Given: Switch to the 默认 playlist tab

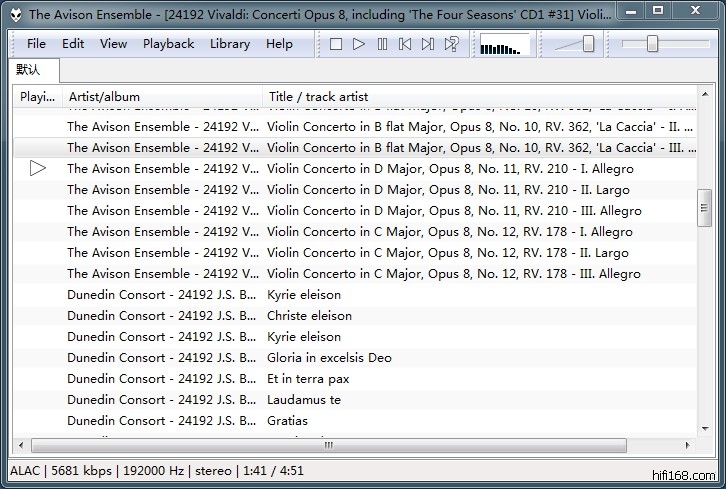Looking at the screenshot, I should click(29, 70).
